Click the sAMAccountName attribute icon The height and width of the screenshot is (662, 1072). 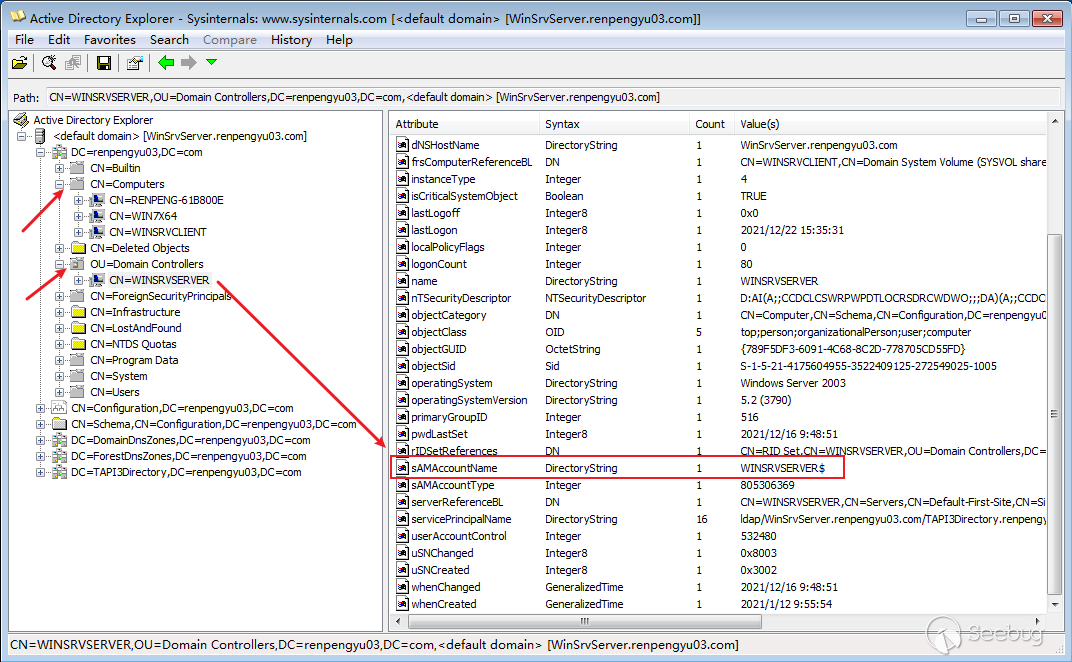403,468
